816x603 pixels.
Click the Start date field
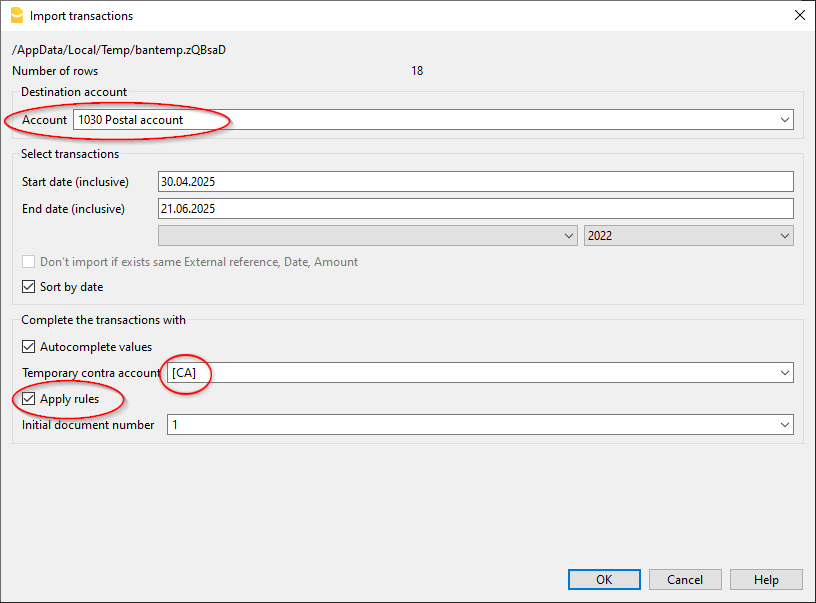point(475,181)
